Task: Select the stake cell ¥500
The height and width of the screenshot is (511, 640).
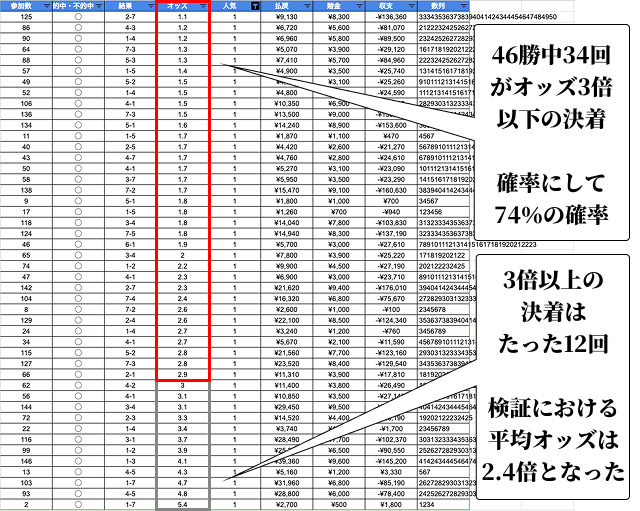Action: (338, 504)
